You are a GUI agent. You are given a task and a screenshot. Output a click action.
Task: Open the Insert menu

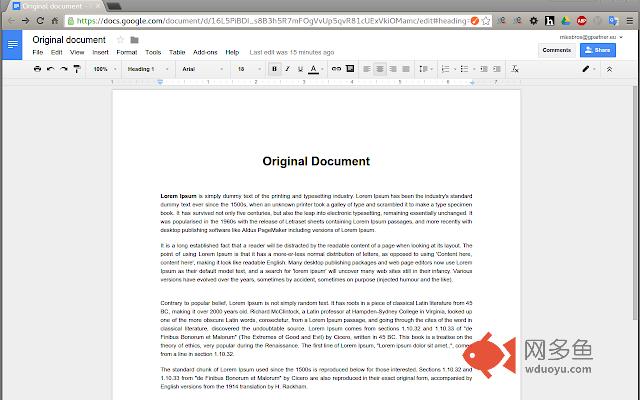pyautogui.click(x=100, y=52)
